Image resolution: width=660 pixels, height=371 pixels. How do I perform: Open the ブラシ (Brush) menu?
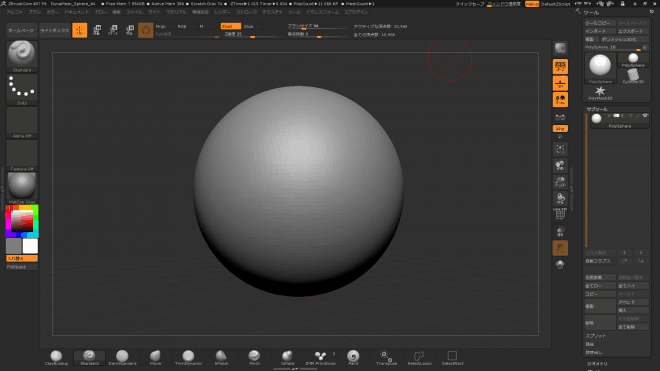point(35,12)
